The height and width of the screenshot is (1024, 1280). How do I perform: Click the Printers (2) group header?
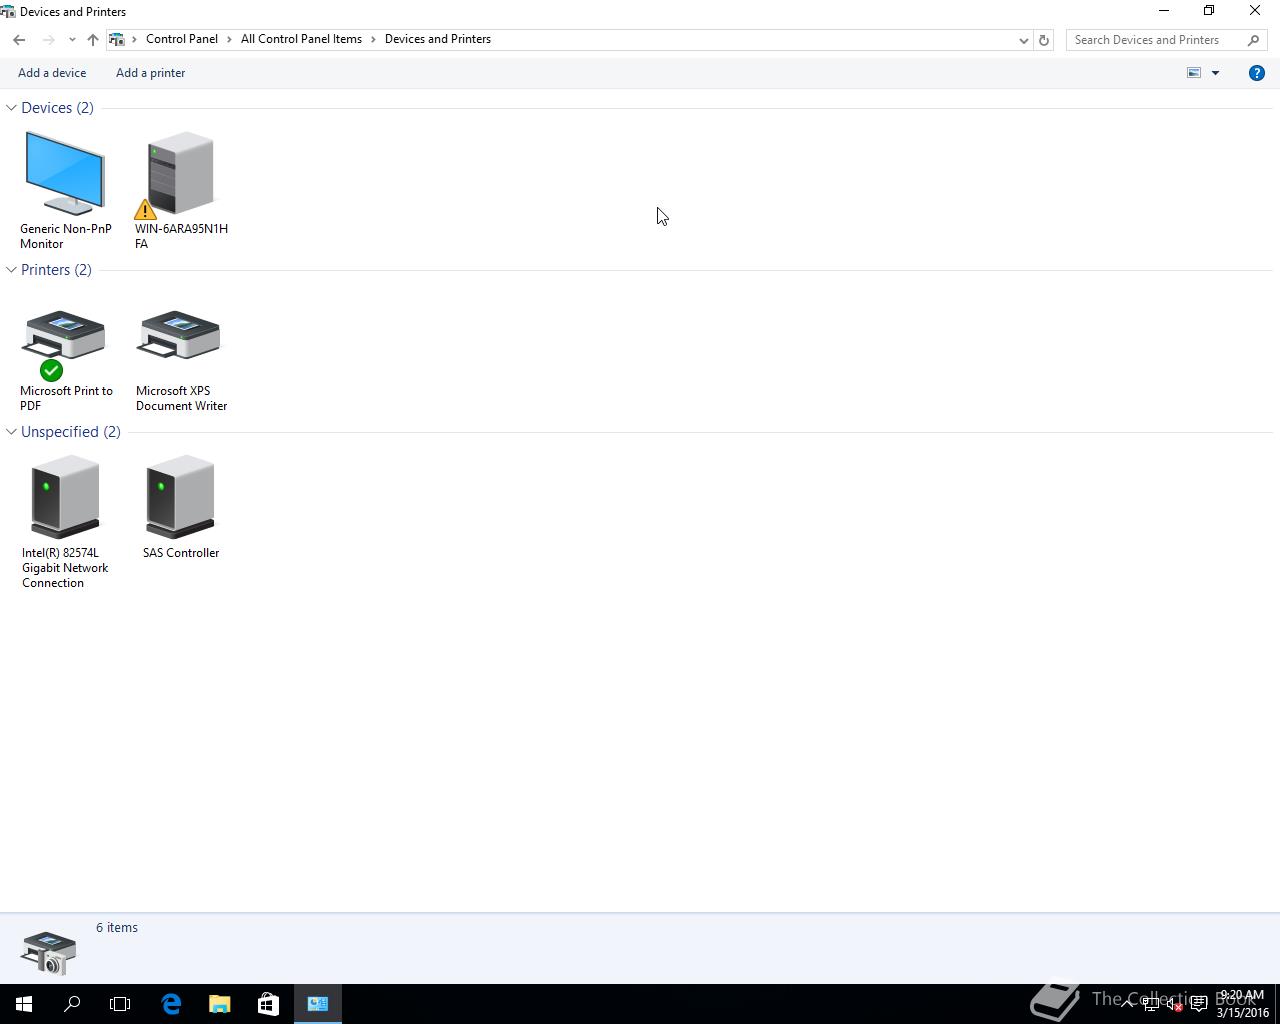click(x=56, y=270)
